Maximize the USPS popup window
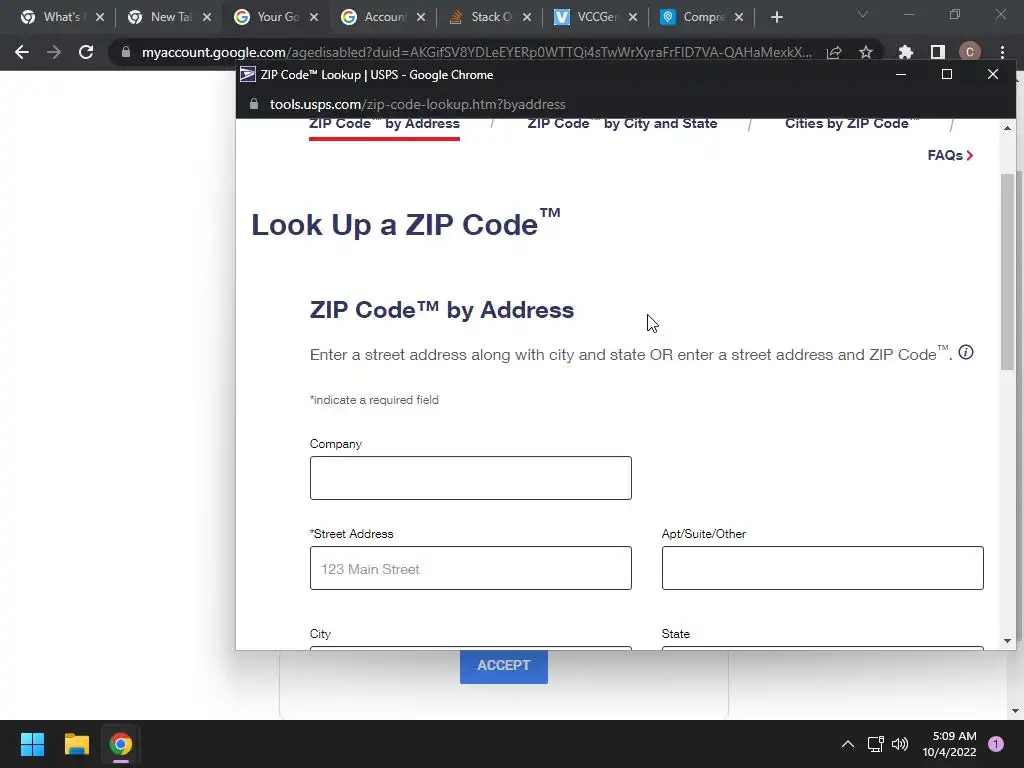Viewport: 1024px width, 768px height. click(947, 74)
